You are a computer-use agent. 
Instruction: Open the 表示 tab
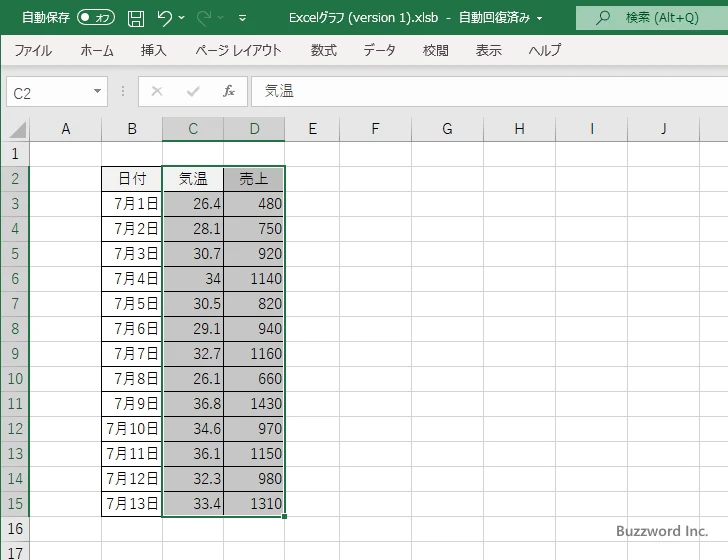[x=488, y=50]
